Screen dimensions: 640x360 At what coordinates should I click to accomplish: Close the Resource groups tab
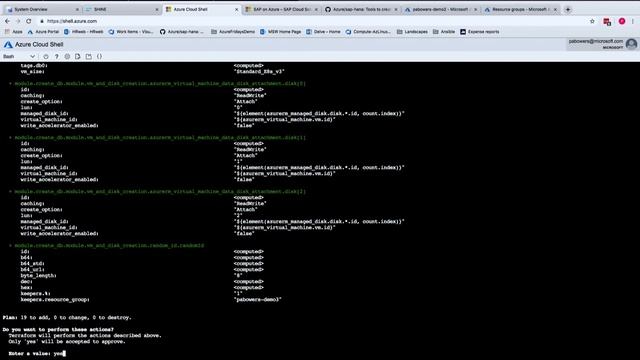point(555,9)
